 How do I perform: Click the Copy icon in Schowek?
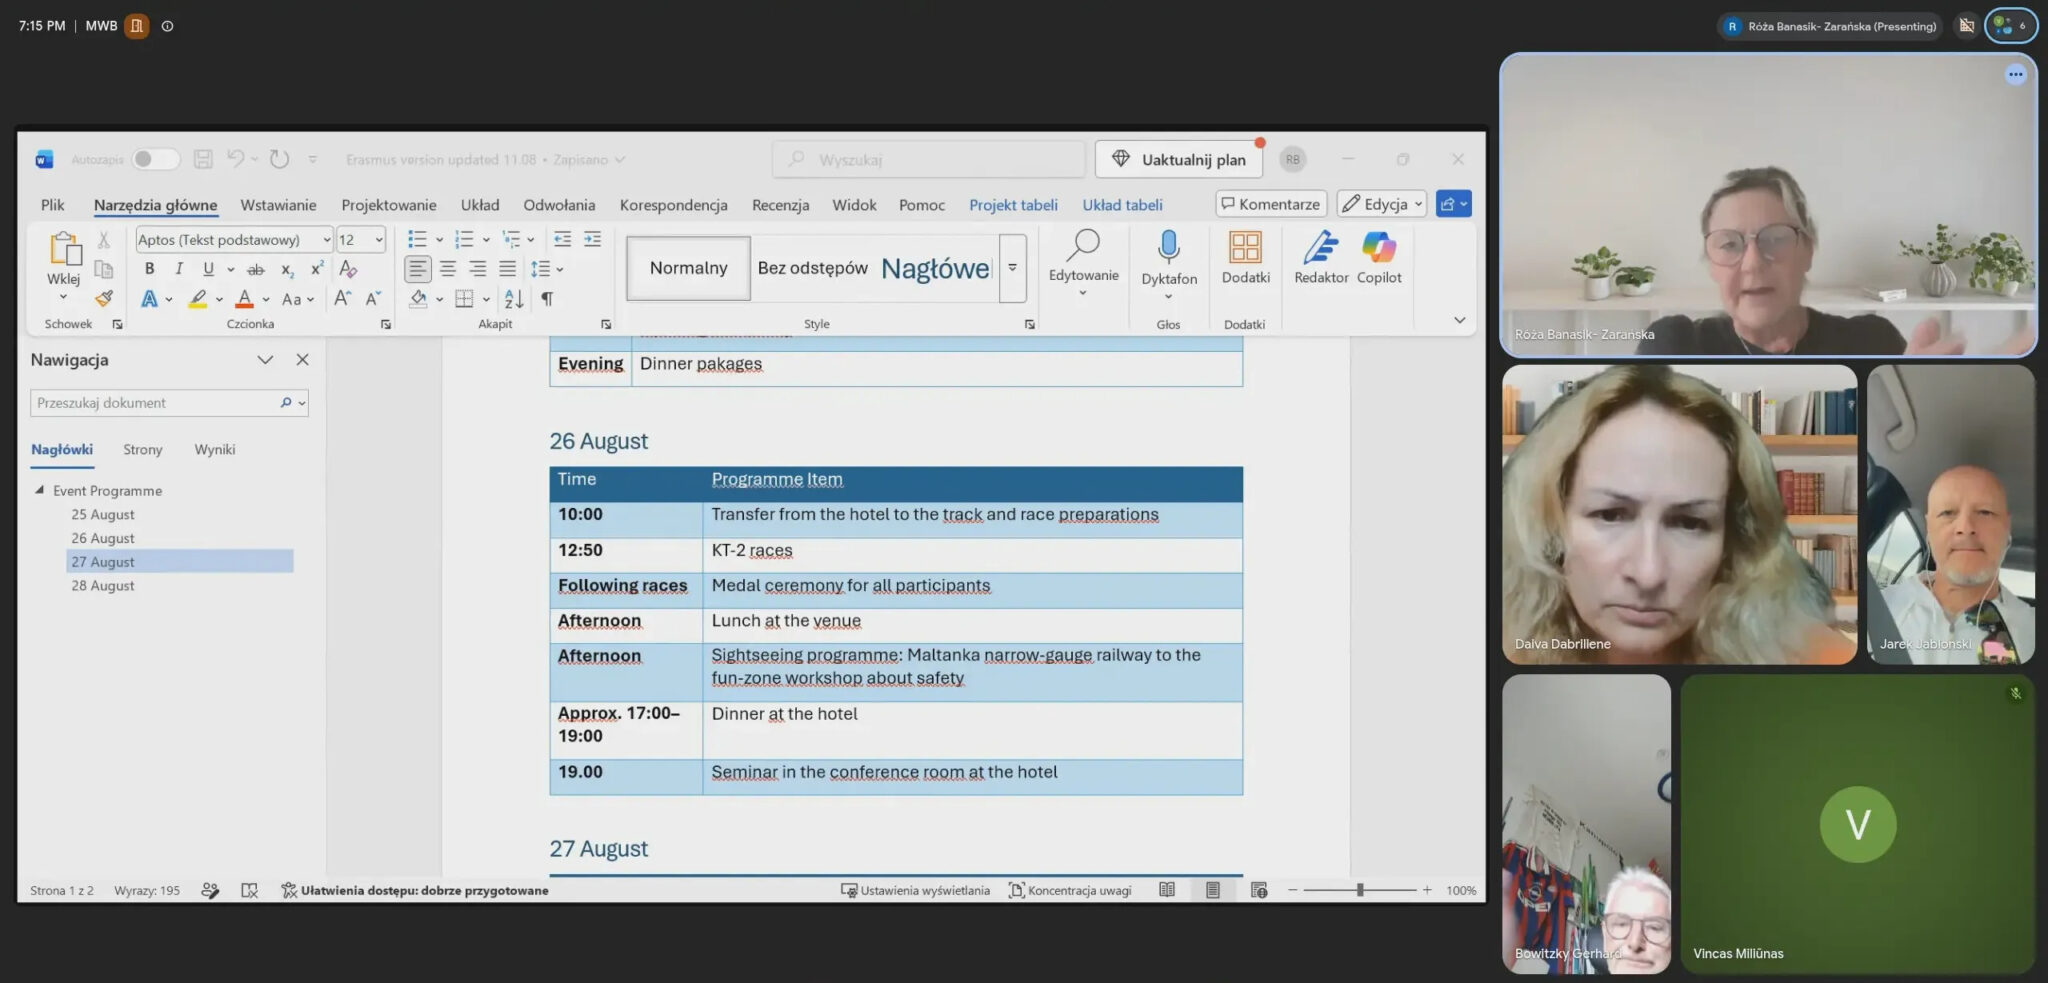click(x=103, y=269)
